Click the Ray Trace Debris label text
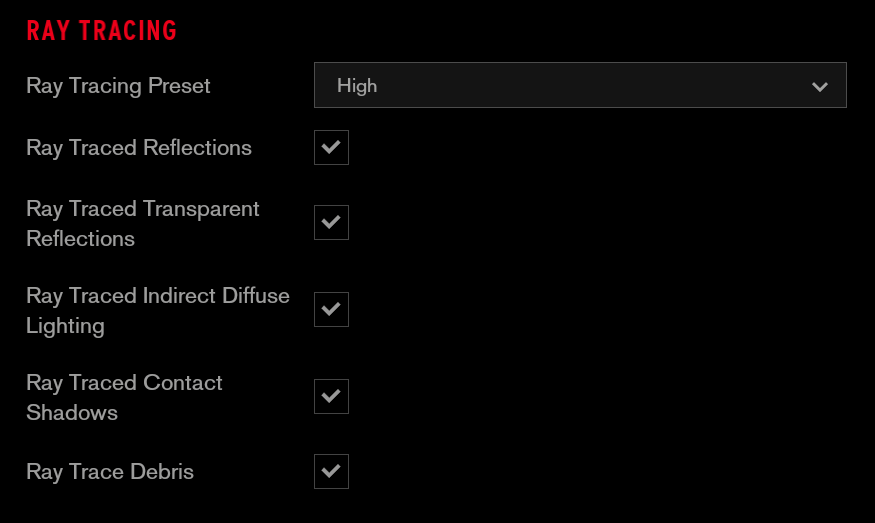This screenshot has height=523, width=875. [x=110, y=472]
